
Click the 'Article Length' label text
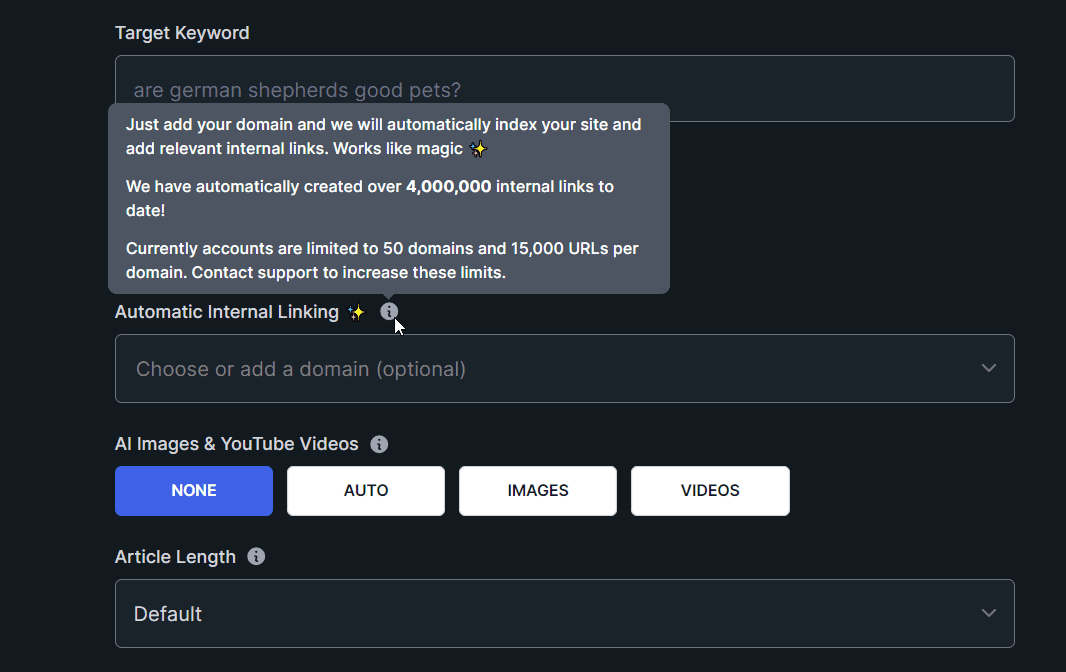pyautogui.click(x=175, y=557)
